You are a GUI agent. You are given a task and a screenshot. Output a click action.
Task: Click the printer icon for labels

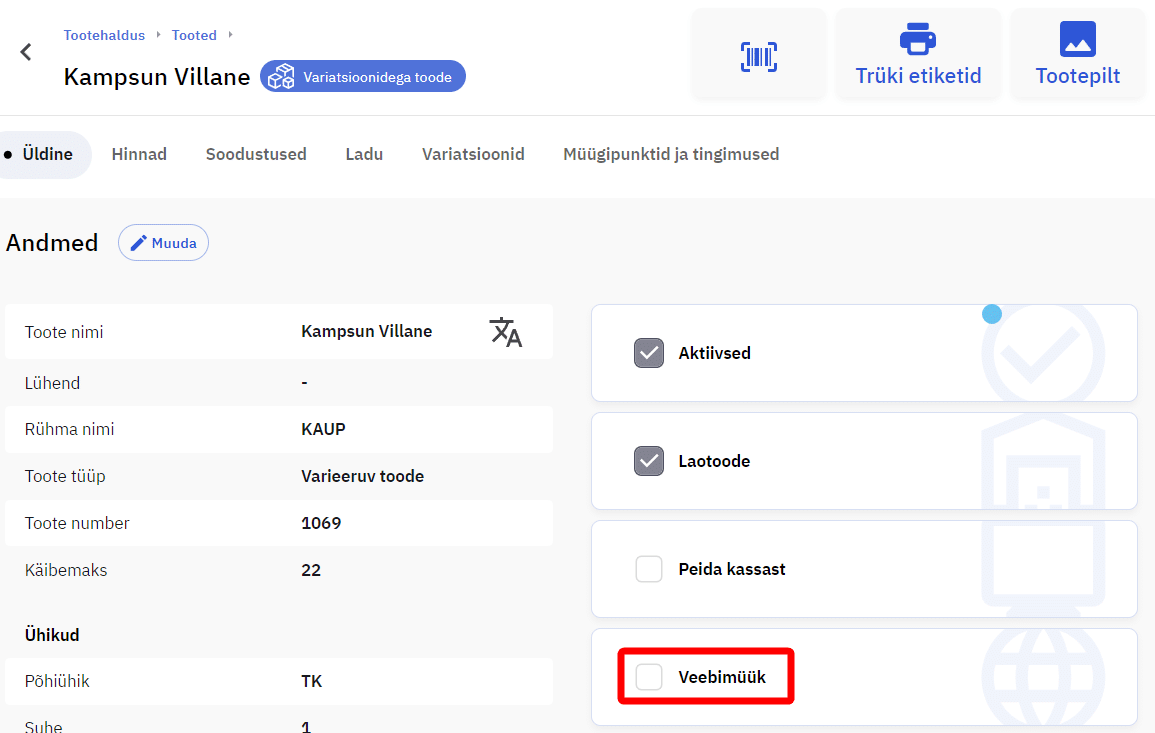[917, 40]
